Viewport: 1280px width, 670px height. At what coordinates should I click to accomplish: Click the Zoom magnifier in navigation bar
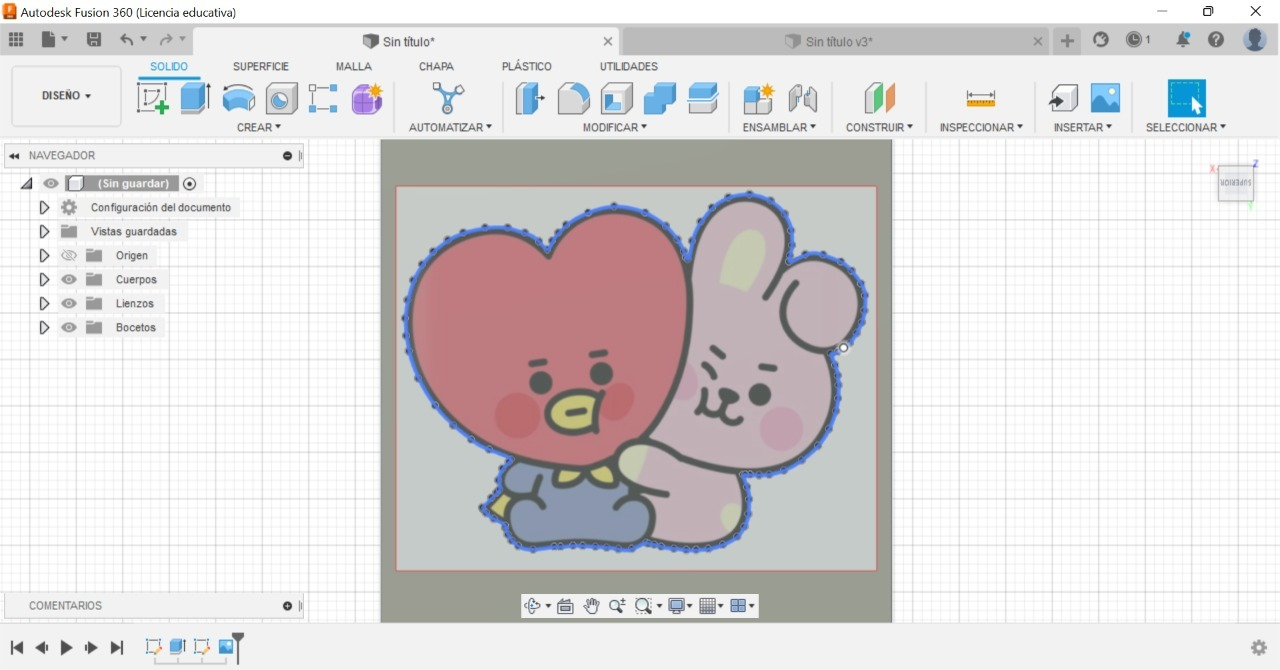click(x=617, y=606)
